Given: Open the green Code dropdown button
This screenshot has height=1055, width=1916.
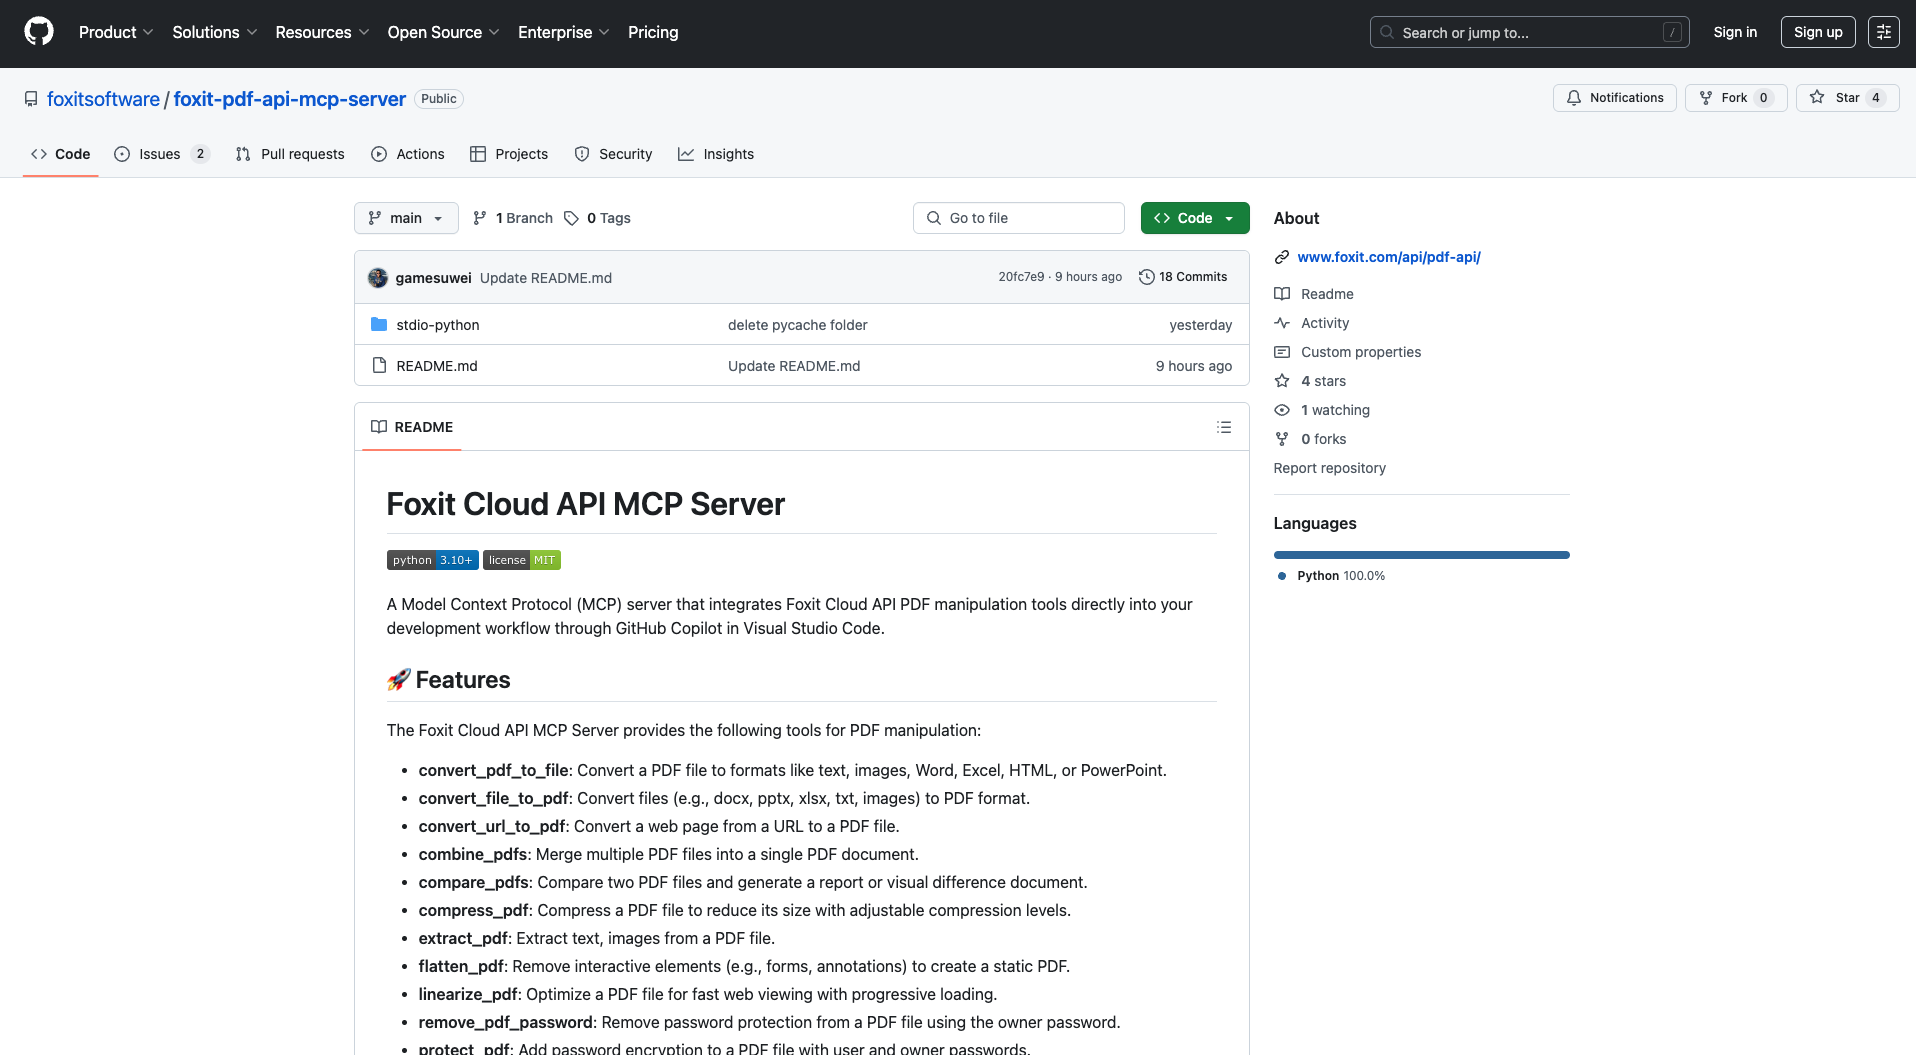Looking at the screenshot, I should [x=1195, y=218].
